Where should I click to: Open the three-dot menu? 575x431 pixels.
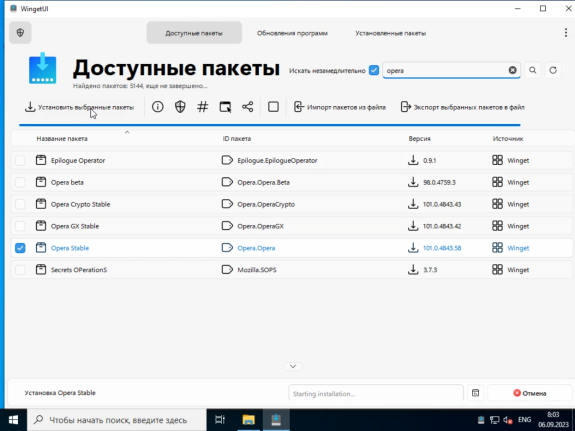coord(565,33)
